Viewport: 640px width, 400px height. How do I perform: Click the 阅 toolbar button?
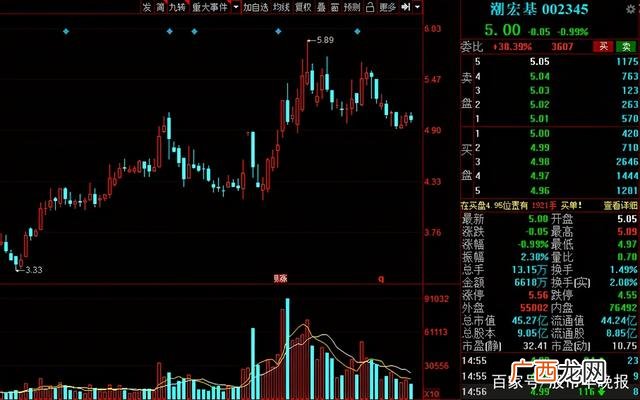[160, 7]
